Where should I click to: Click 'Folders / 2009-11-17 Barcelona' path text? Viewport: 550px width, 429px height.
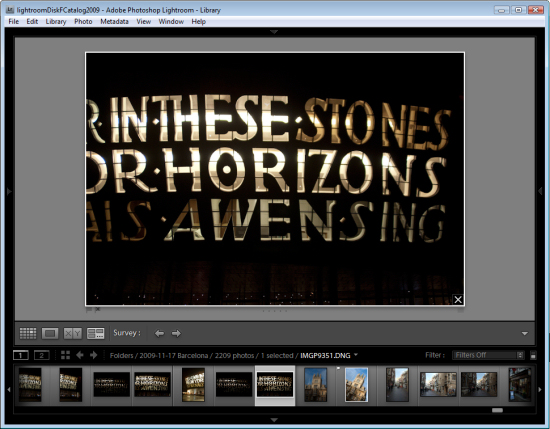159,355
